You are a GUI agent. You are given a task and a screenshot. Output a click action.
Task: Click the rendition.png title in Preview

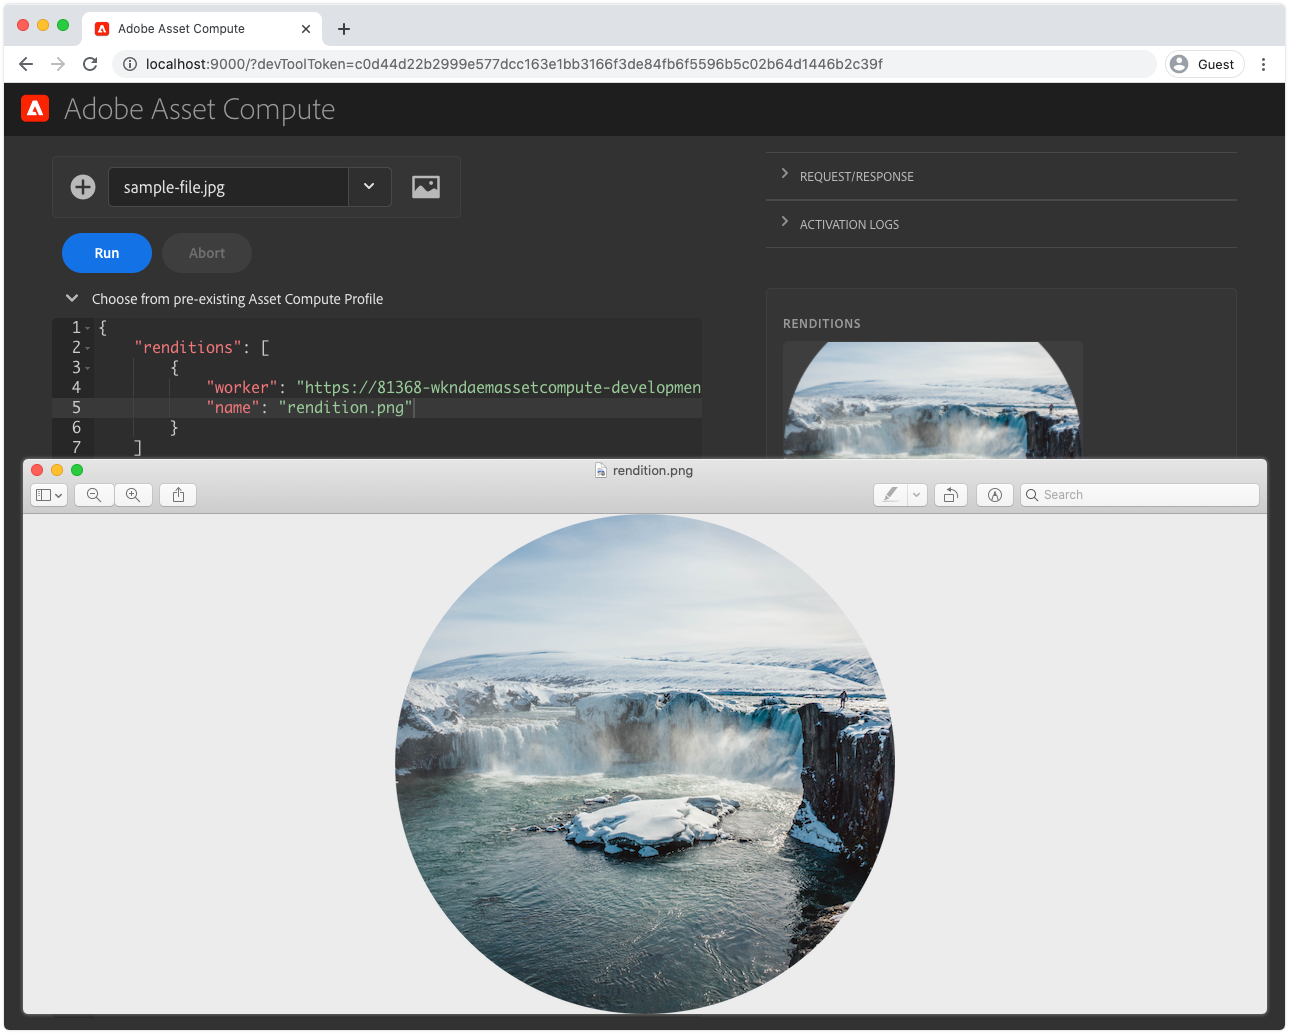(x=653, y=471)
